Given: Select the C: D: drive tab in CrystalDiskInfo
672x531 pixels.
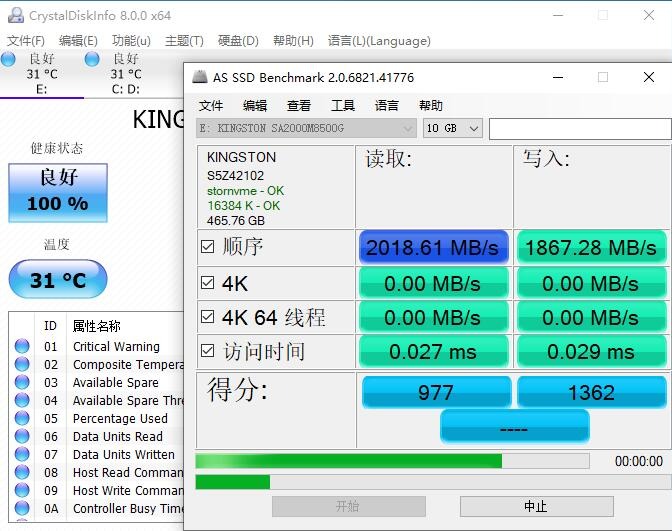Looking at the screenshot, I should pyautogui.click(x=126, y=74).
